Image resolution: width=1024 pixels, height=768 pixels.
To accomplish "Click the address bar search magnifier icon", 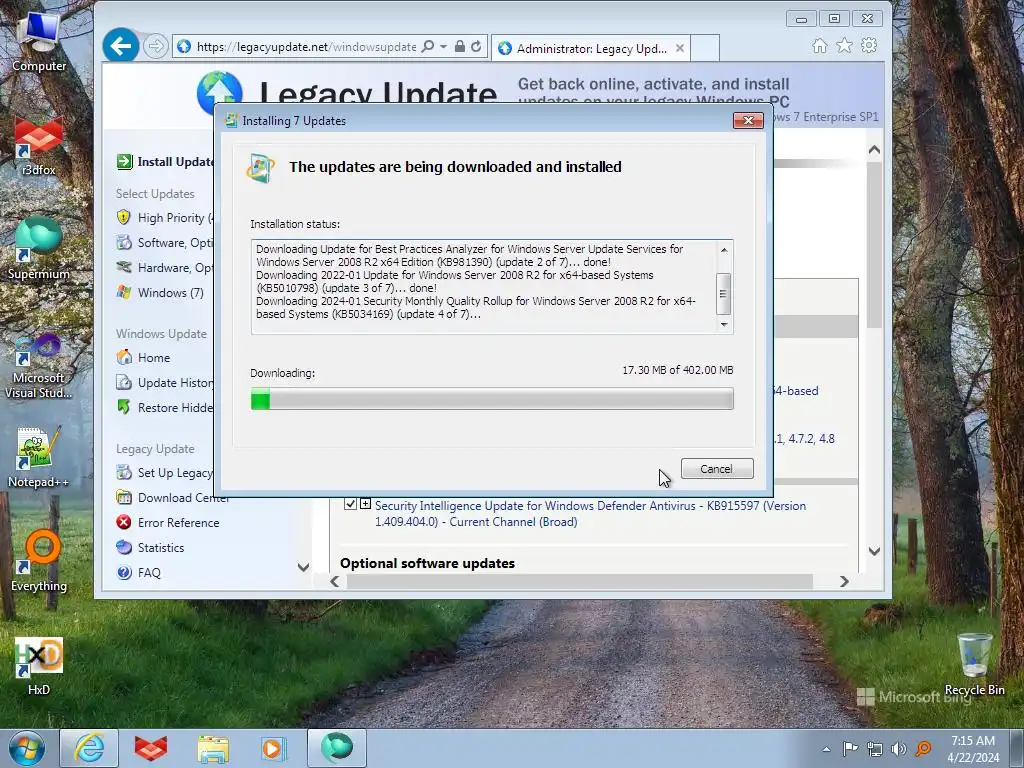I will 428,46.
